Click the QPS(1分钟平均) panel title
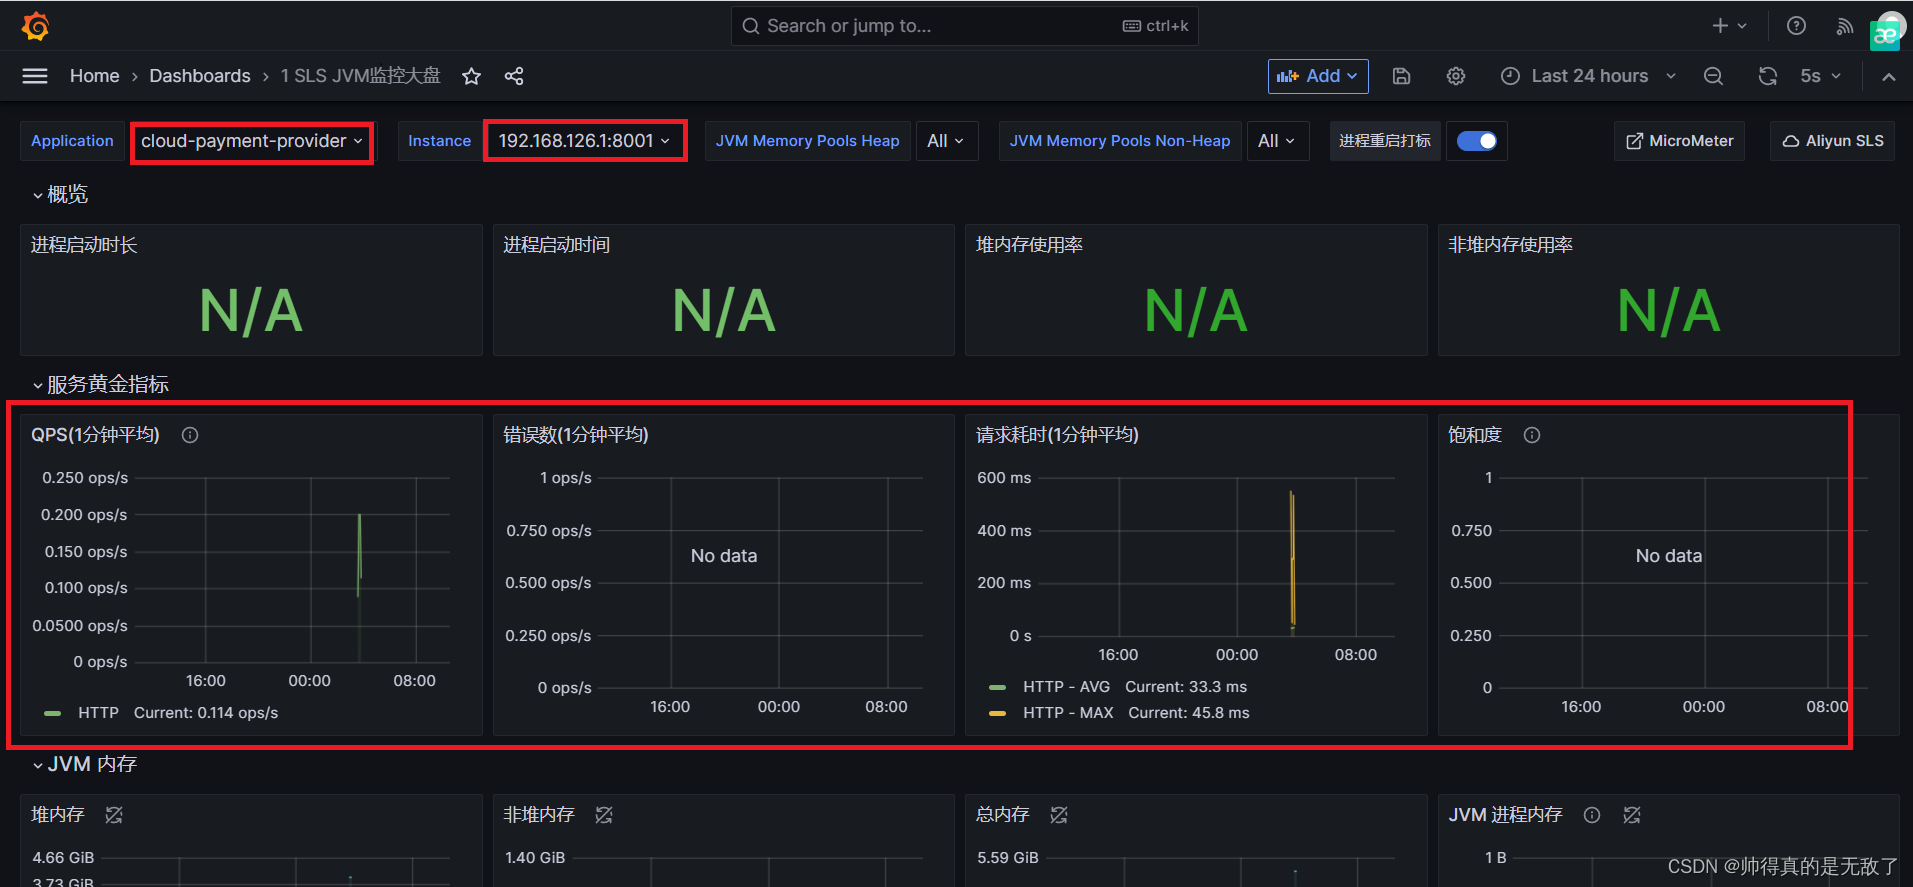 (x=95, y=435)
